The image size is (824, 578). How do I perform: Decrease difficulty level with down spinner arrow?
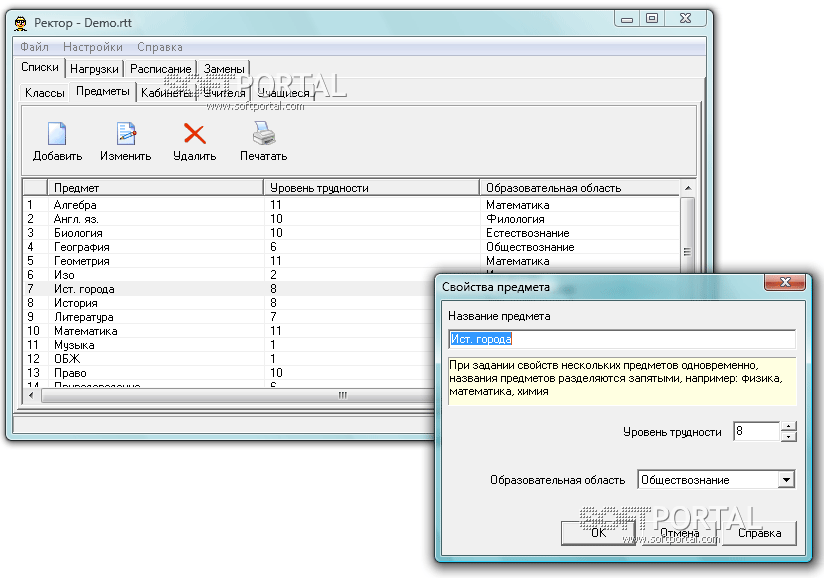pos(788,437)
